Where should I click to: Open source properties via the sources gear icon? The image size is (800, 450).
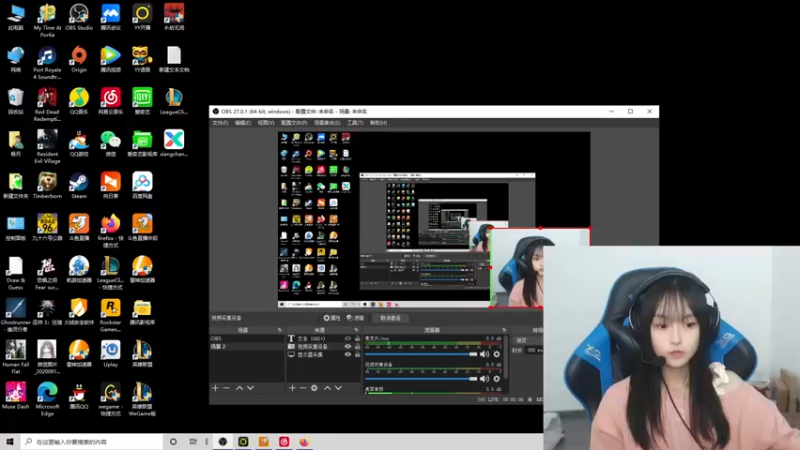coord(314,388)
